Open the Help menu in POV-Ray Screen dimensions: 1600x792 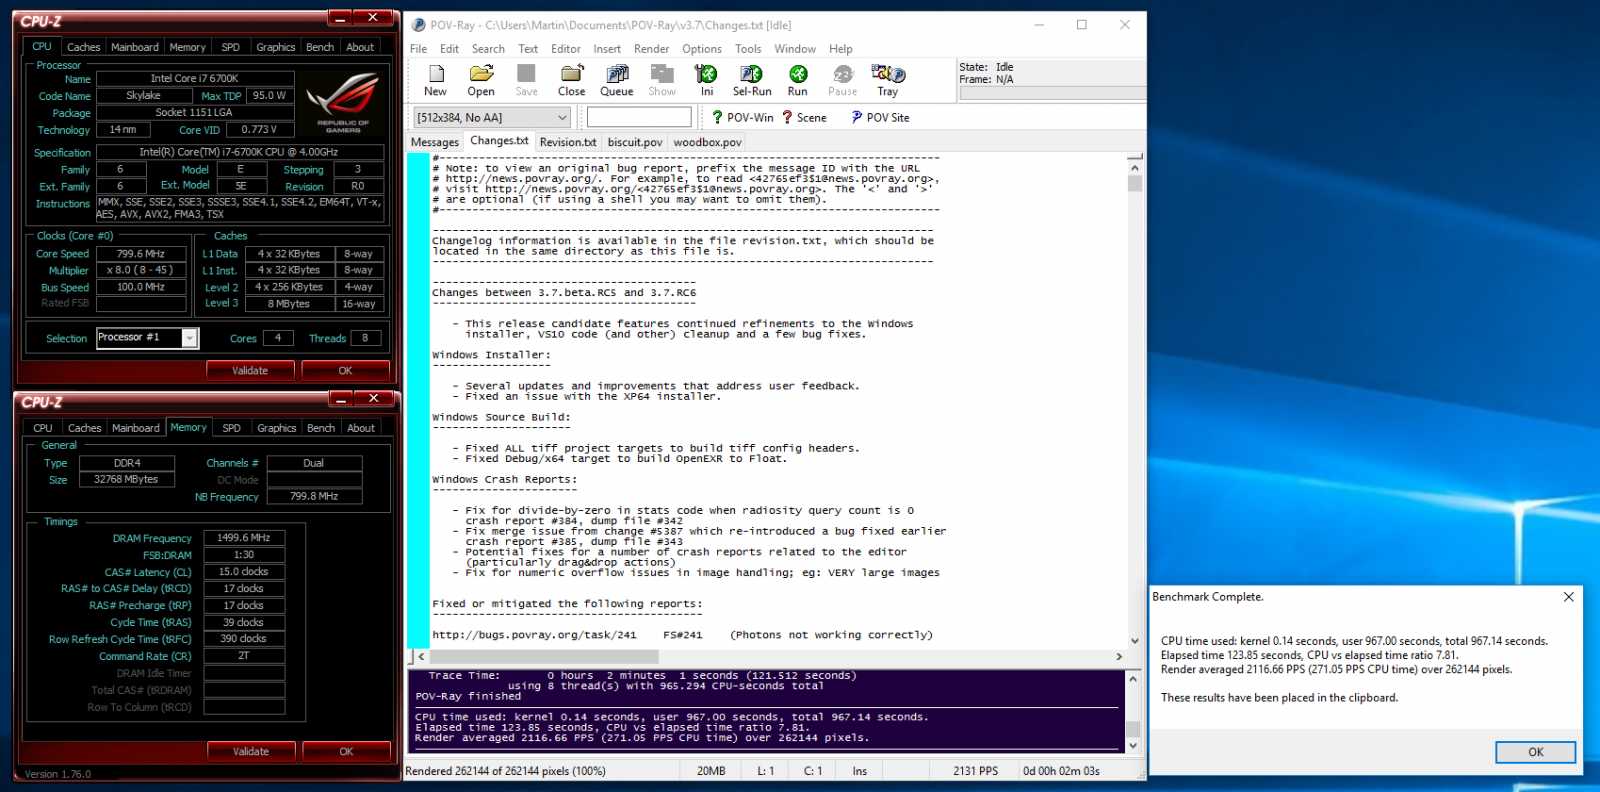[841, 49]
